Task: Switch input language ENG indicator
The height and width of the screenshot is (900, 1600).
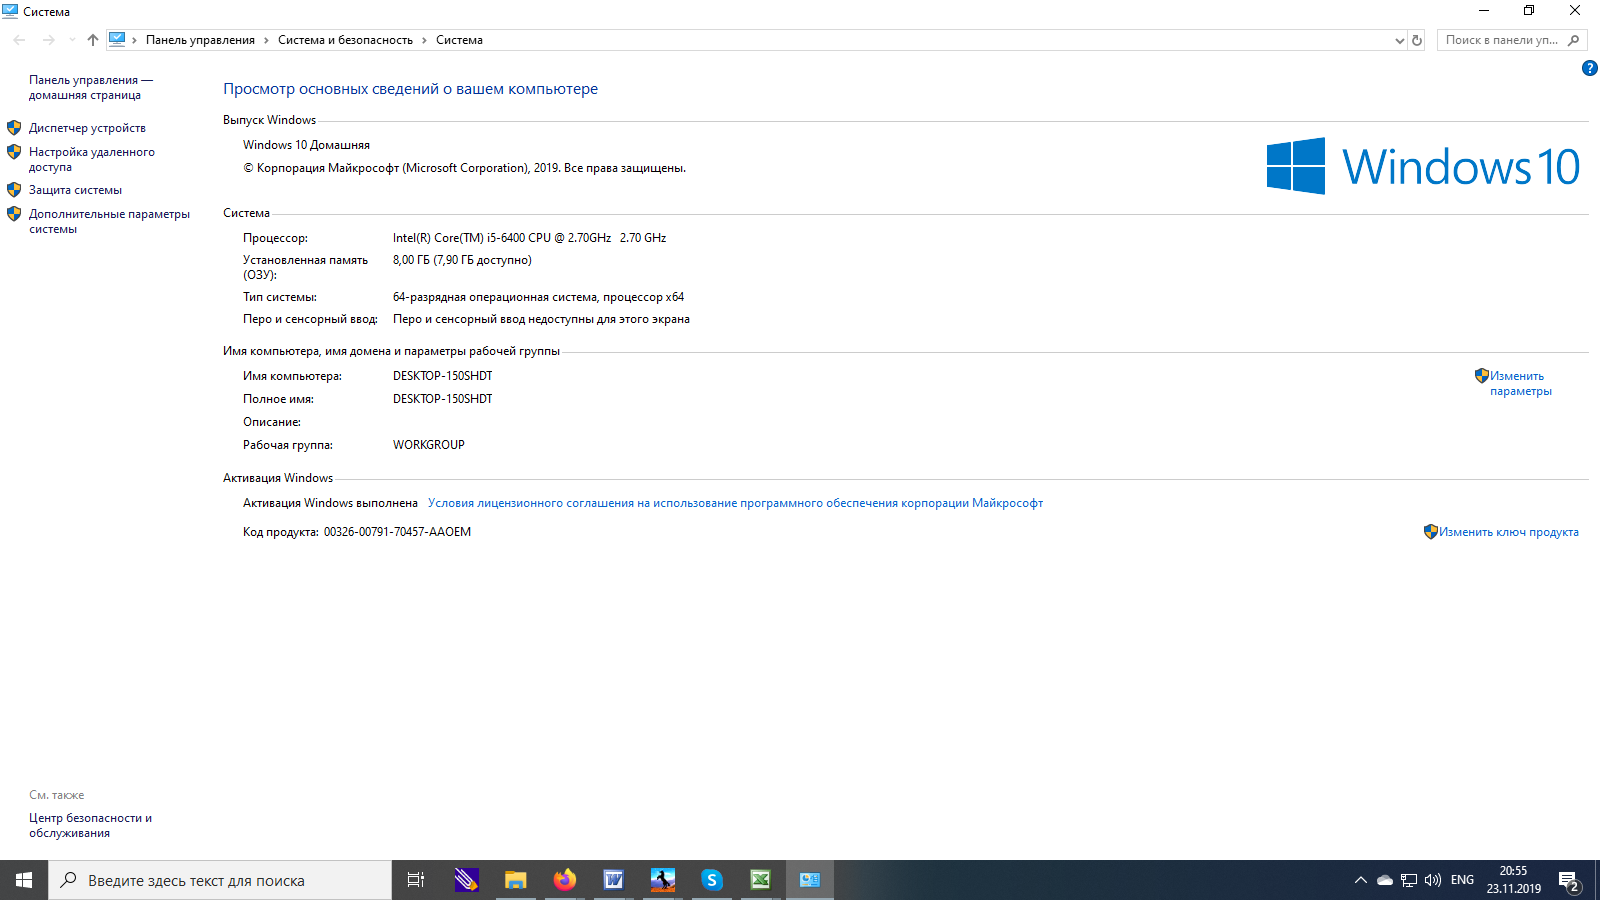Action: tap(1462, 880)
